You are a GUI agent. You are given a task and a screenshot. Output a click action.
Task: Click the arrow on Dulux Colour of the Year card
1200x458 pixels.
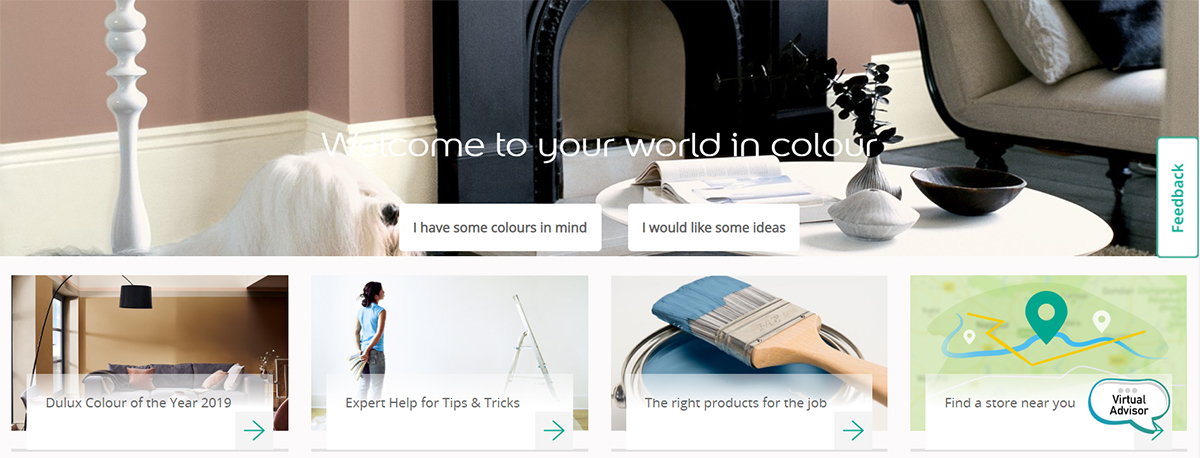254,431
